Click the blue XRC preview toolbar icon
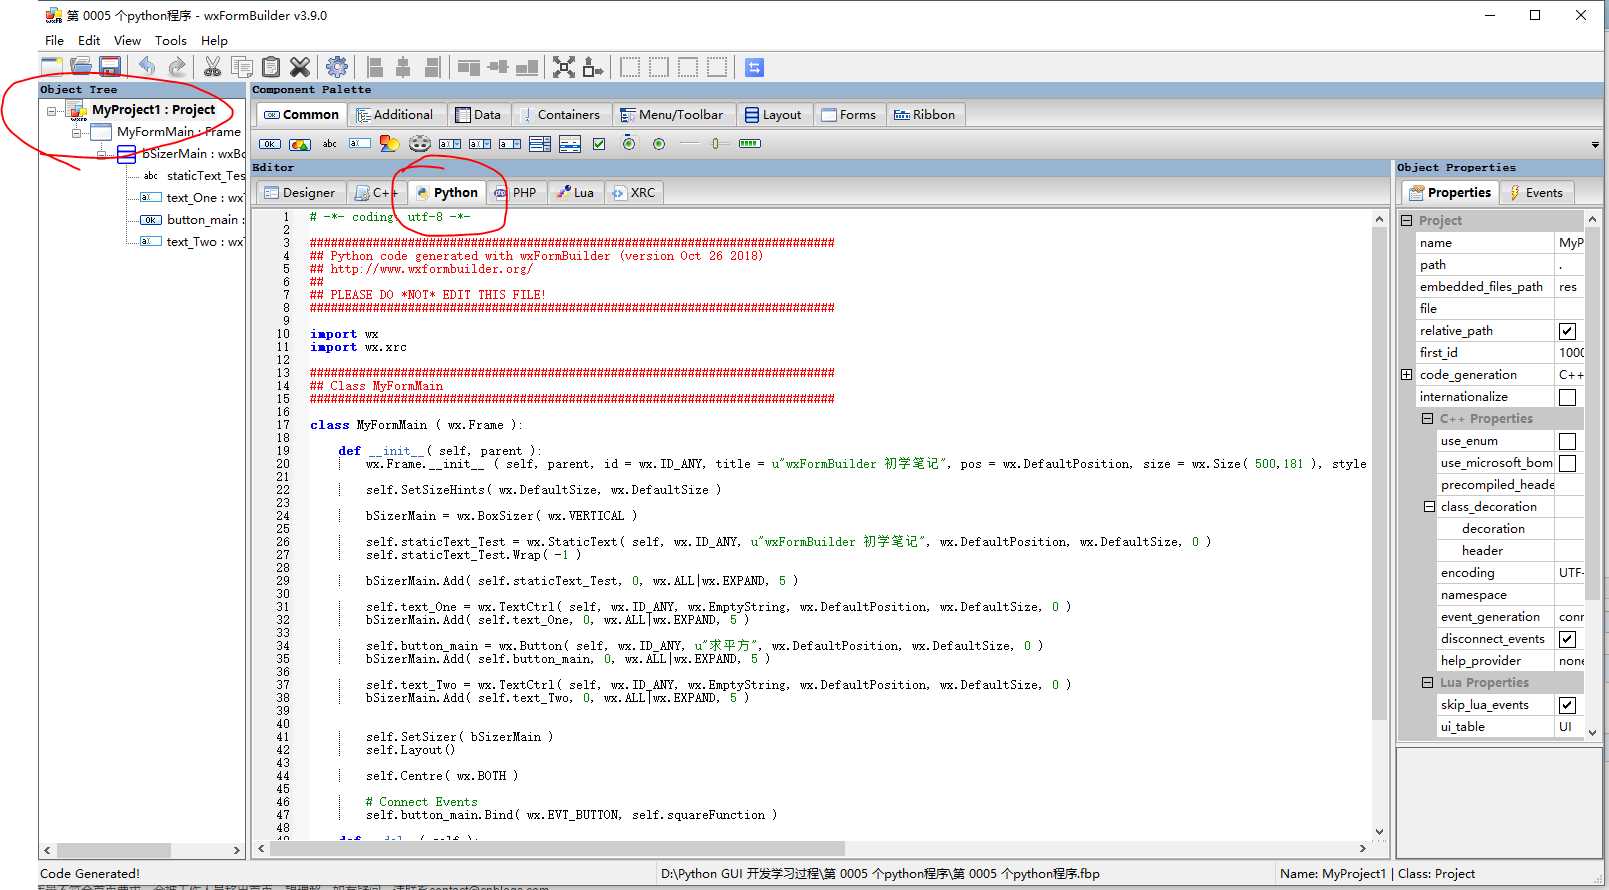This screenshot has height=890, width=1609. [x=755, y=67]
